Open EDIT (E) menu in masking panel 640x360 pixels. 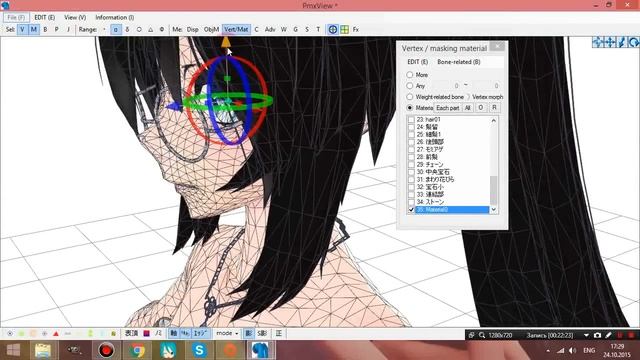[418, 62]
